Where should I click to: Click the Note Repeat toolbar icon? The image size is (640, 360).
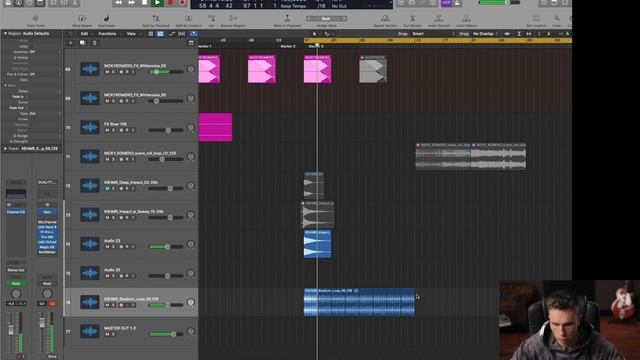[x=82, y=18]
